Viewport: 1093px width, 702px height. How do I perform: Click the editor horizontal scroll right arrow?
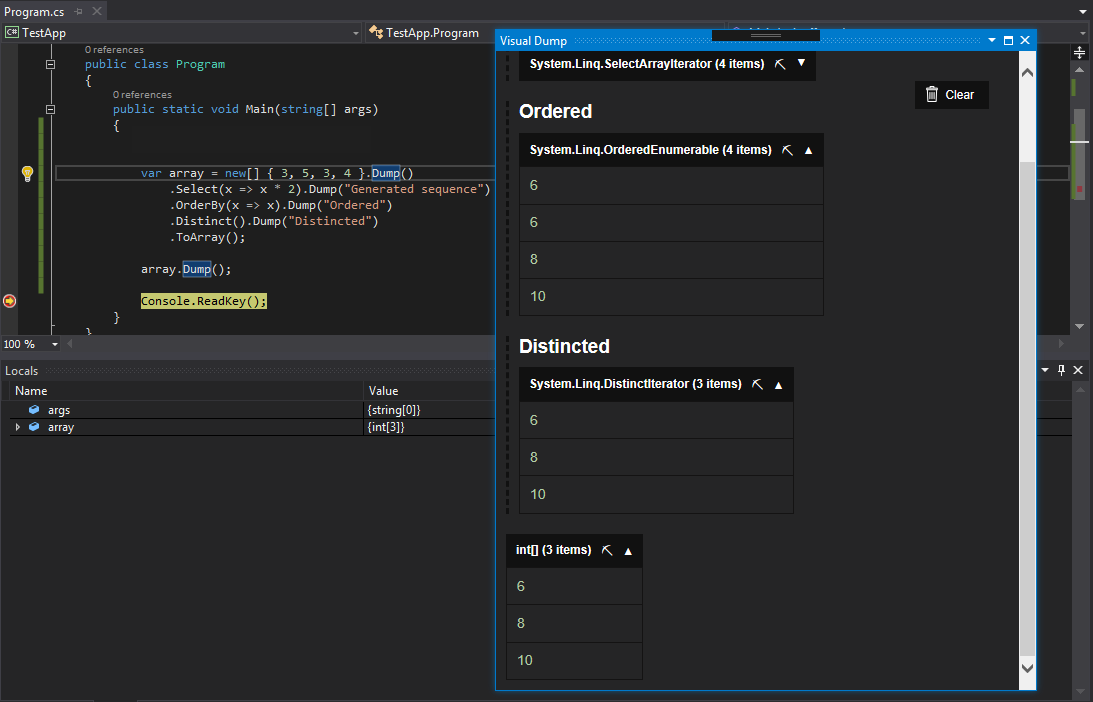[1061, 344]
